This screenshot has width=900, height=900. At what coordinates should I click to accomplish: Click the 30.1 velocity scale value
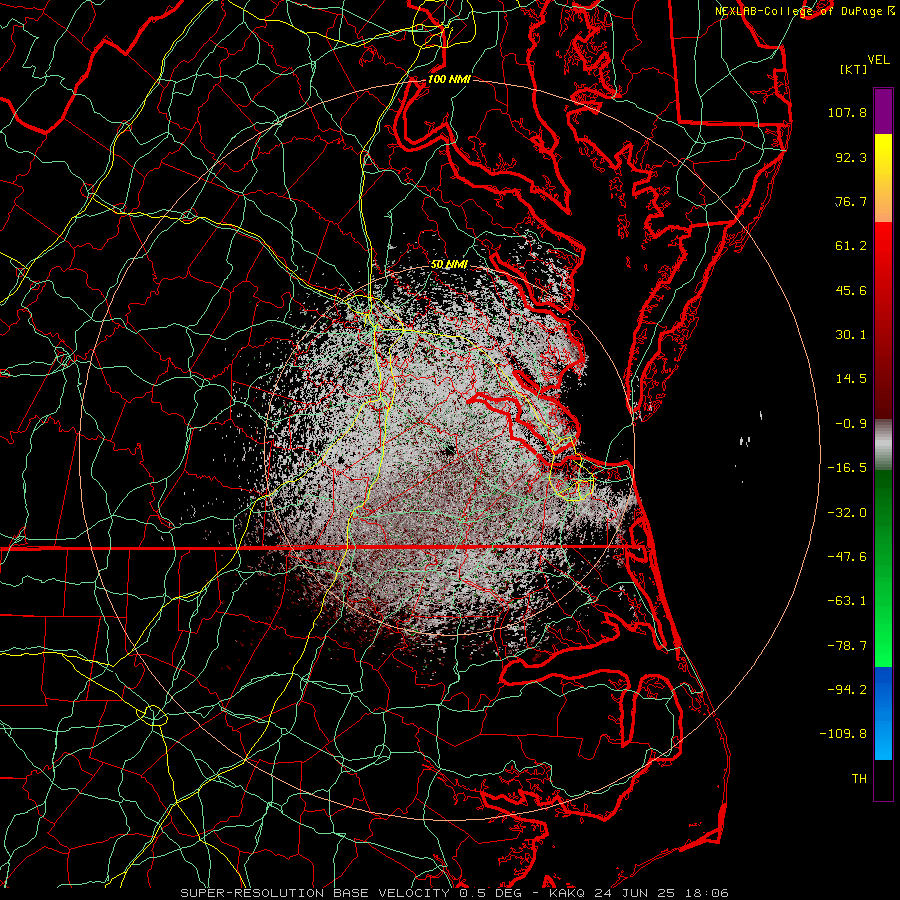coord(851,335)
